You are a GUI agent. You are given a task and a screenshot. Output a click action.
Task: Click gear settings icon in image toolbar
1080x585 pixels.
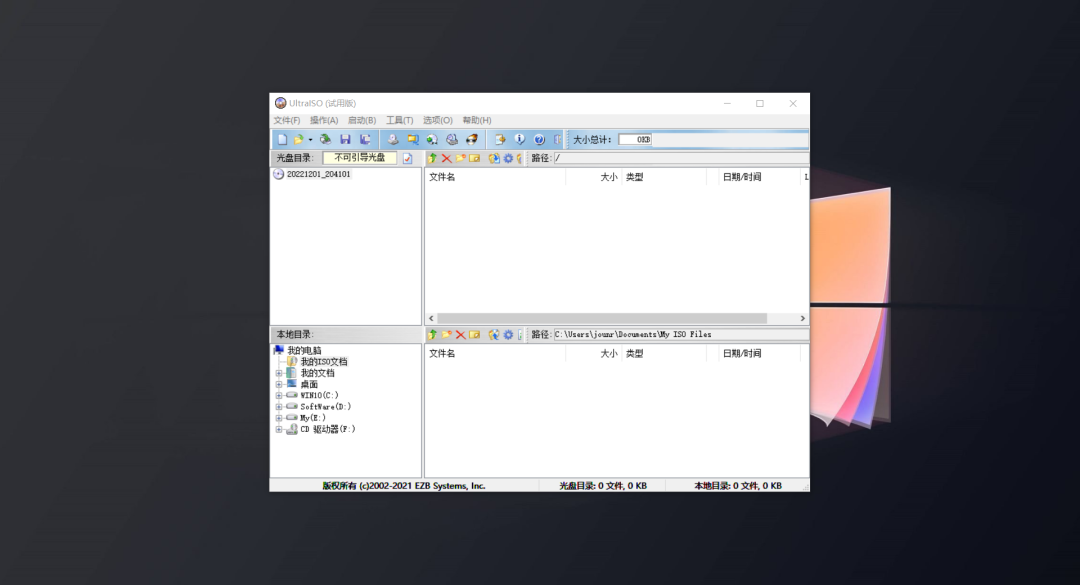point(508,158)
